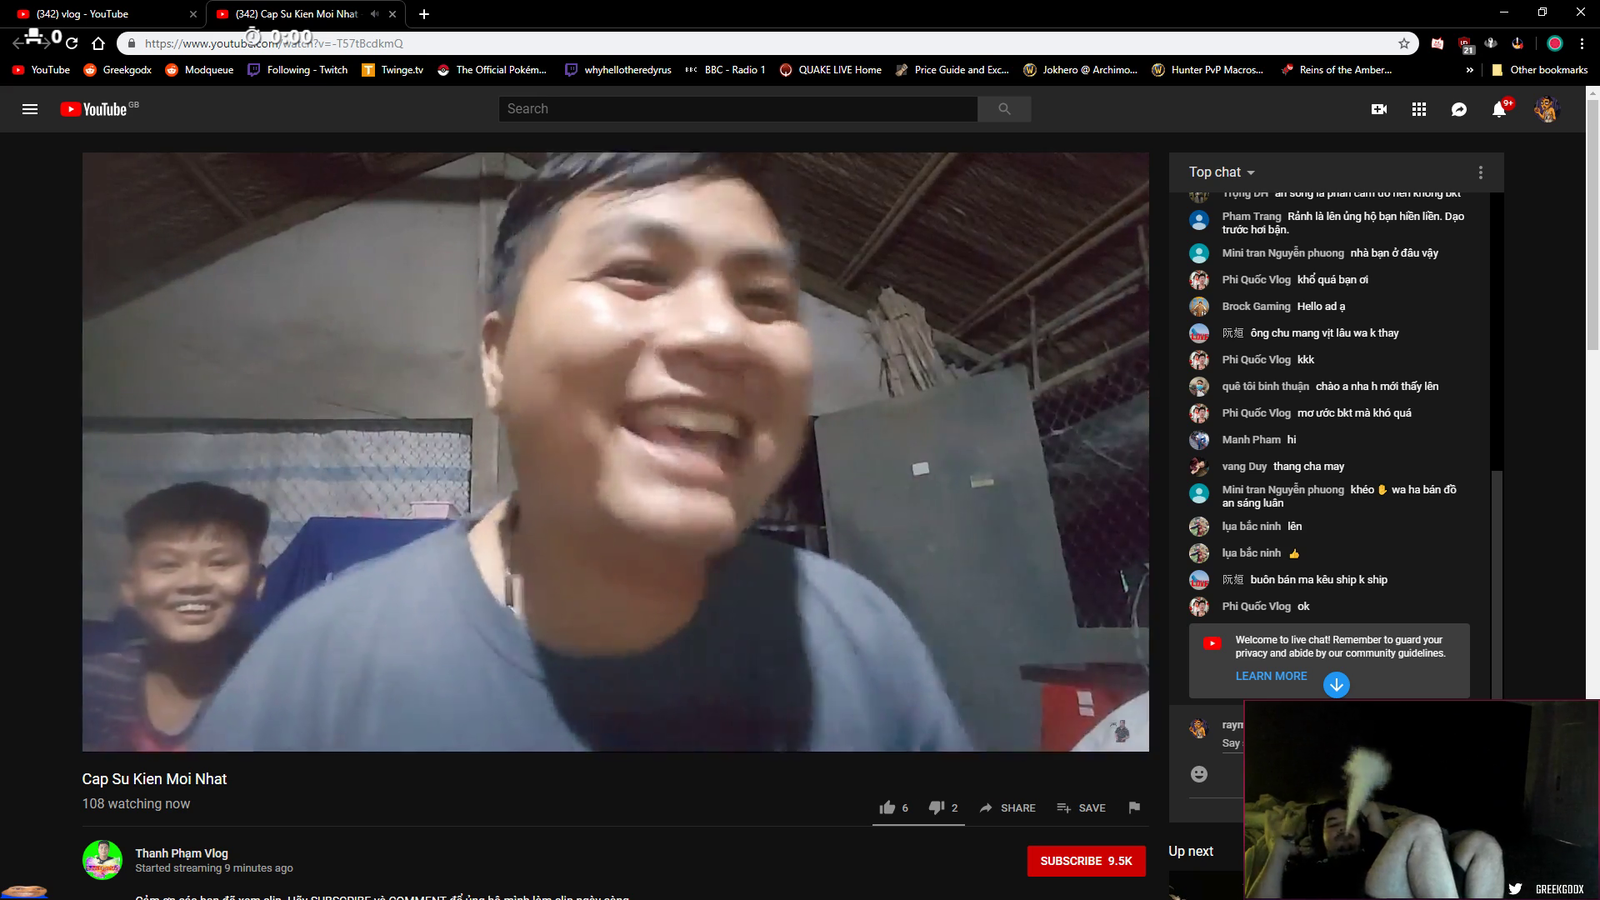Image resolution: width=1600 pixels, height=900 pixels.
Task: Open the create video camera icon
Action: click(1379, 109)
